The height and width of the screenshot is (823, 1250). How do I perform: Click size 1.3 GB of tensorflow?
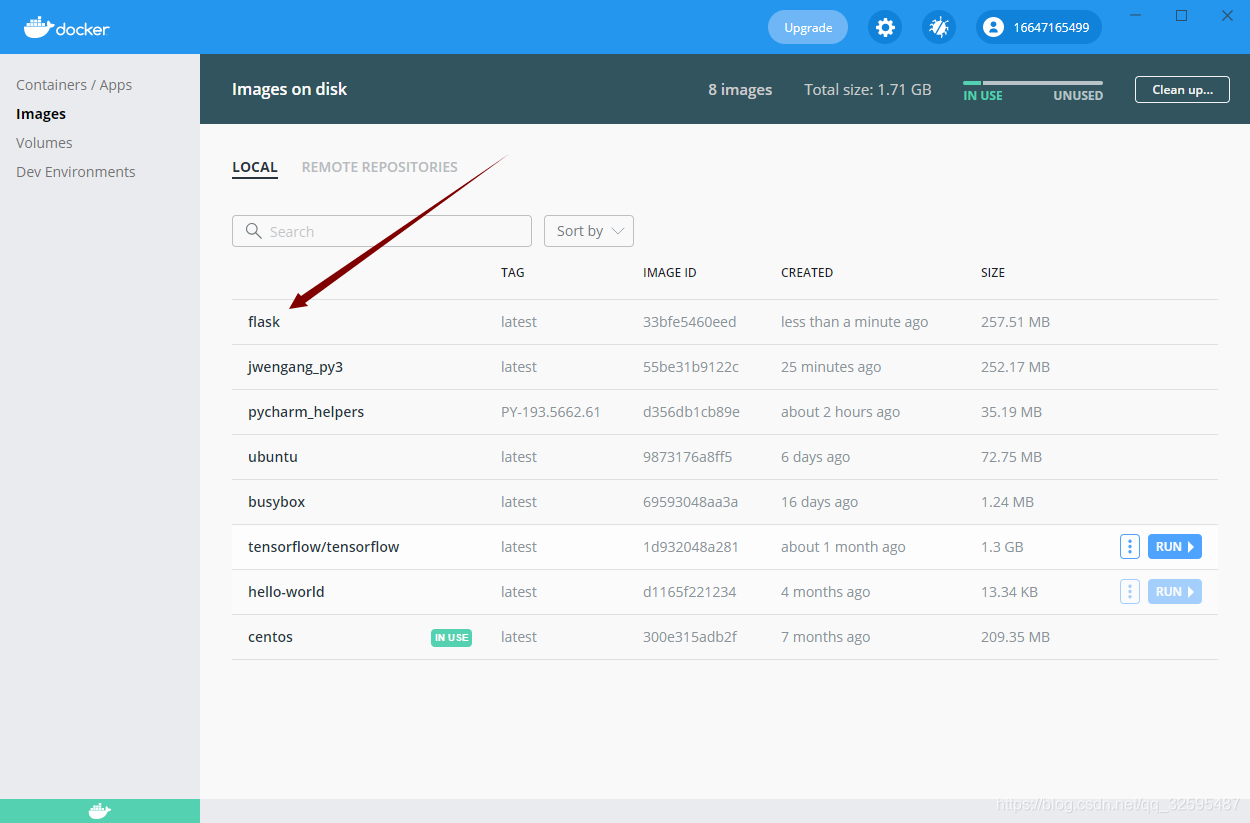1002,547
